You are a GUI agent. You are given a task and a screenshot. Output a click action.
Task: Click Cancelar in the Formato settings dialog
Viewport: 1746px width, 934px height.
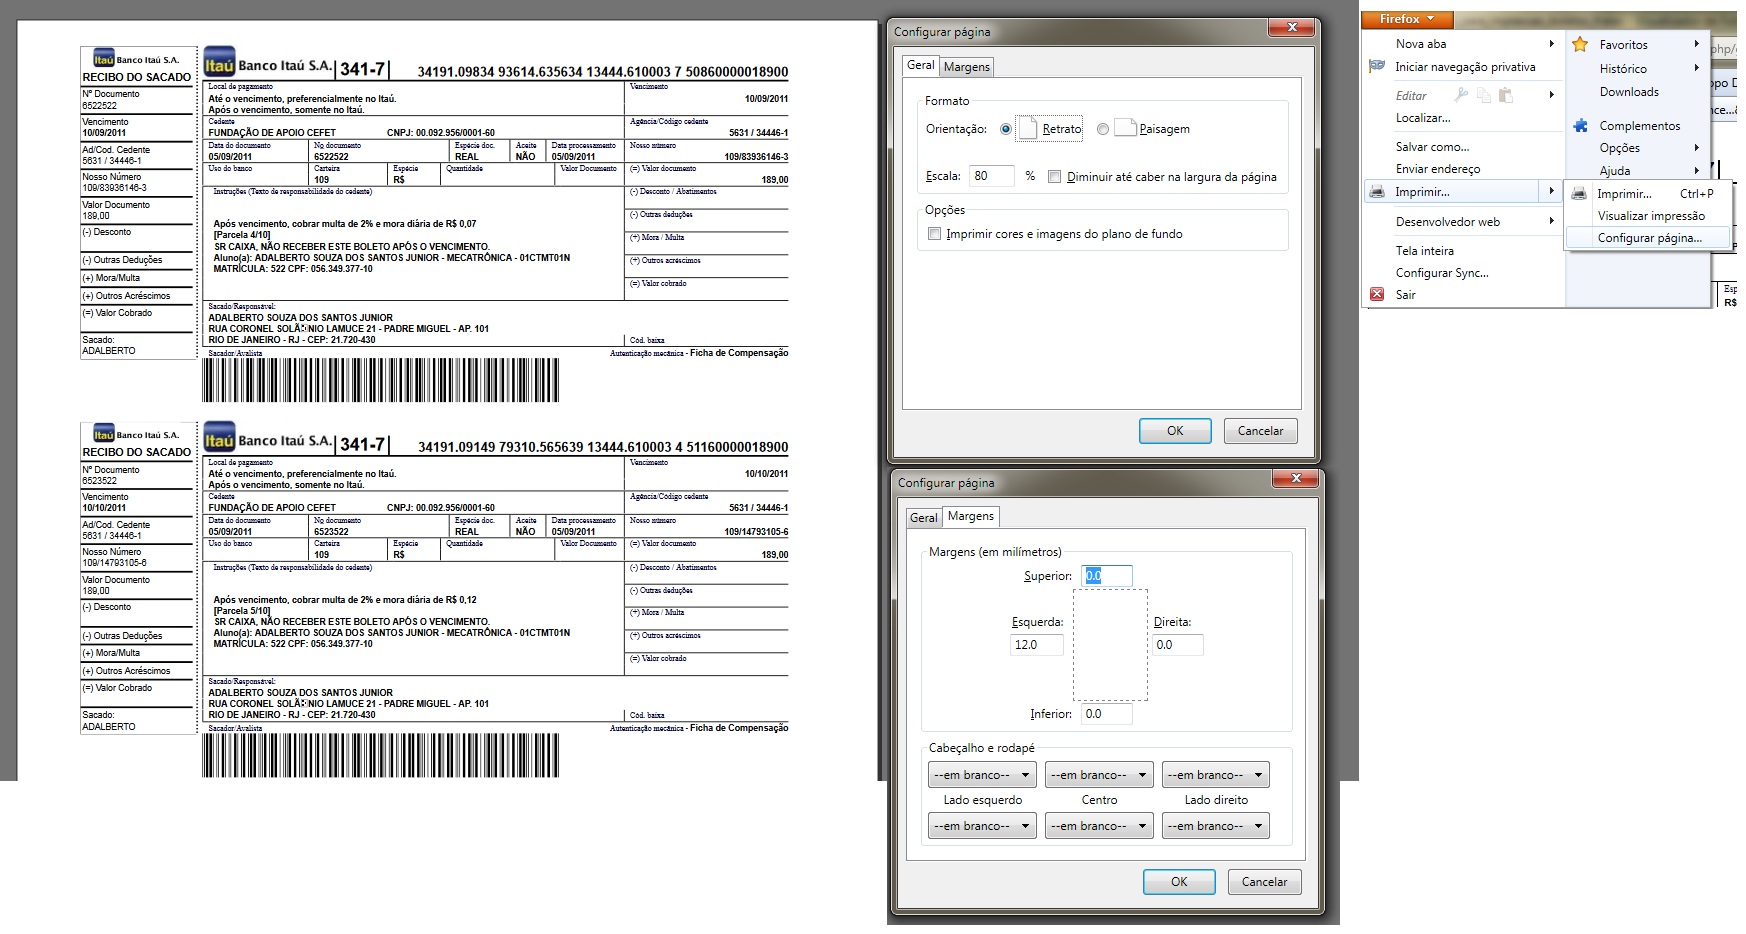[1260, 431]
